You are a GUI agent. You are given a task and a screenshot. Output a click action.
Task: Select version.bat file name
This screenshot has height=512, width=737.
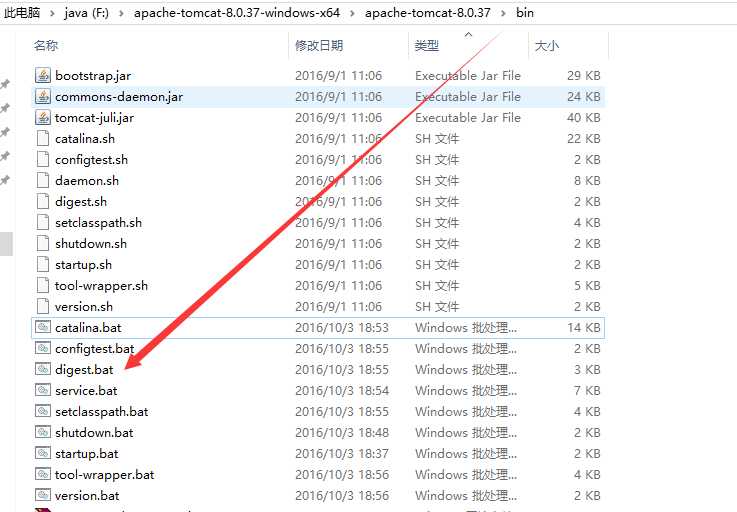[x=87, y=496]
